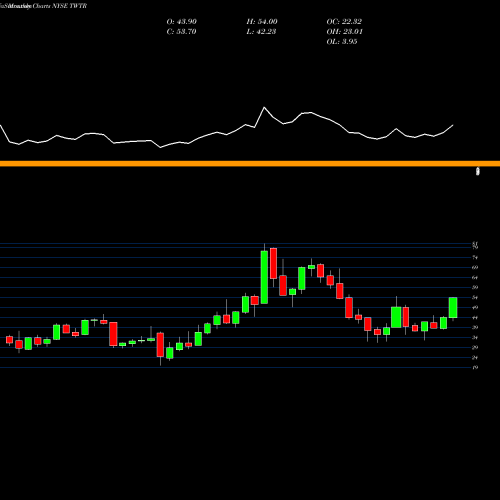Click the right end of the white indicator line

[453, 125]
